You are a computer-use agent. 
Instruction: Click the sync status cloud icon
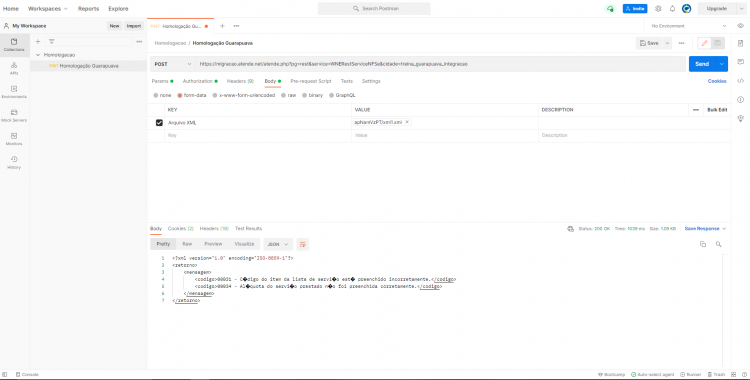click(x=610, y=9)
